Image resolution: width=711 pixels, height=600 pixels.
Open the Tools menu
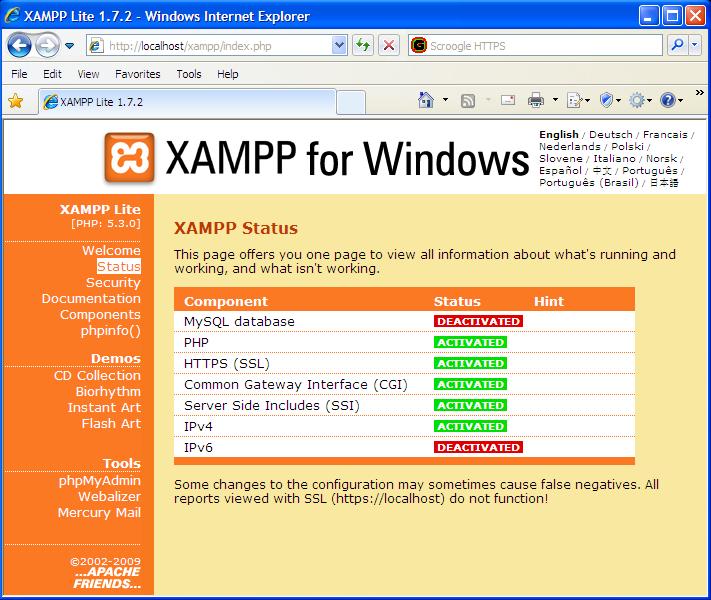click(189, 74)
